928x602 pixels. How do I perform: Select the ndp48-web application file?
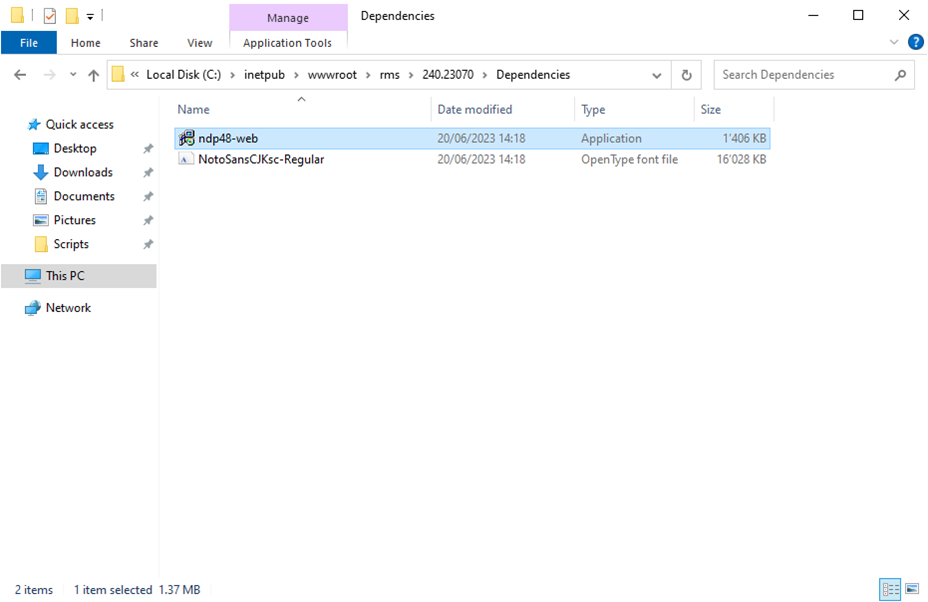coord(472,139)
